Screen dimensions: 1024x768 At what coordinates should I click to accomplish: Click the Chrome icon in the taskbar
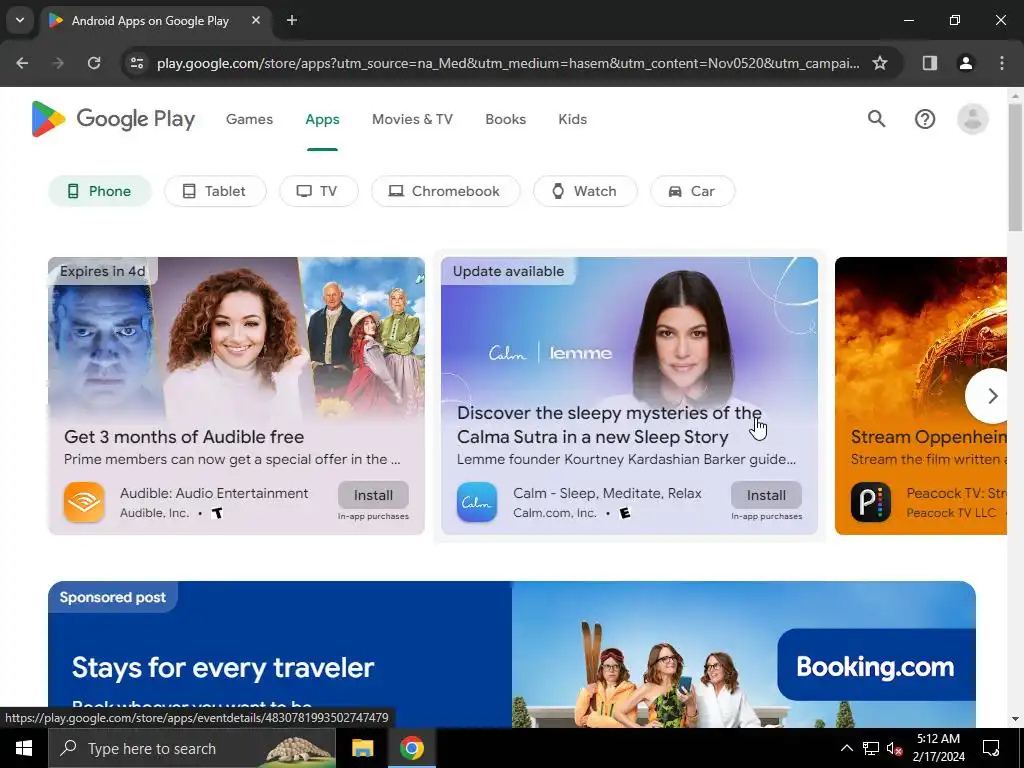(411, 748)
